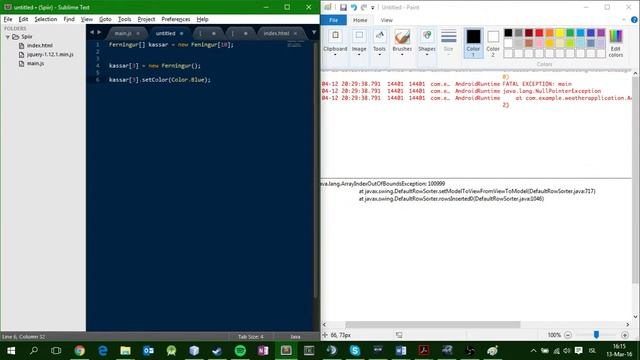Open Skype from the taskbar

point(355,351)
